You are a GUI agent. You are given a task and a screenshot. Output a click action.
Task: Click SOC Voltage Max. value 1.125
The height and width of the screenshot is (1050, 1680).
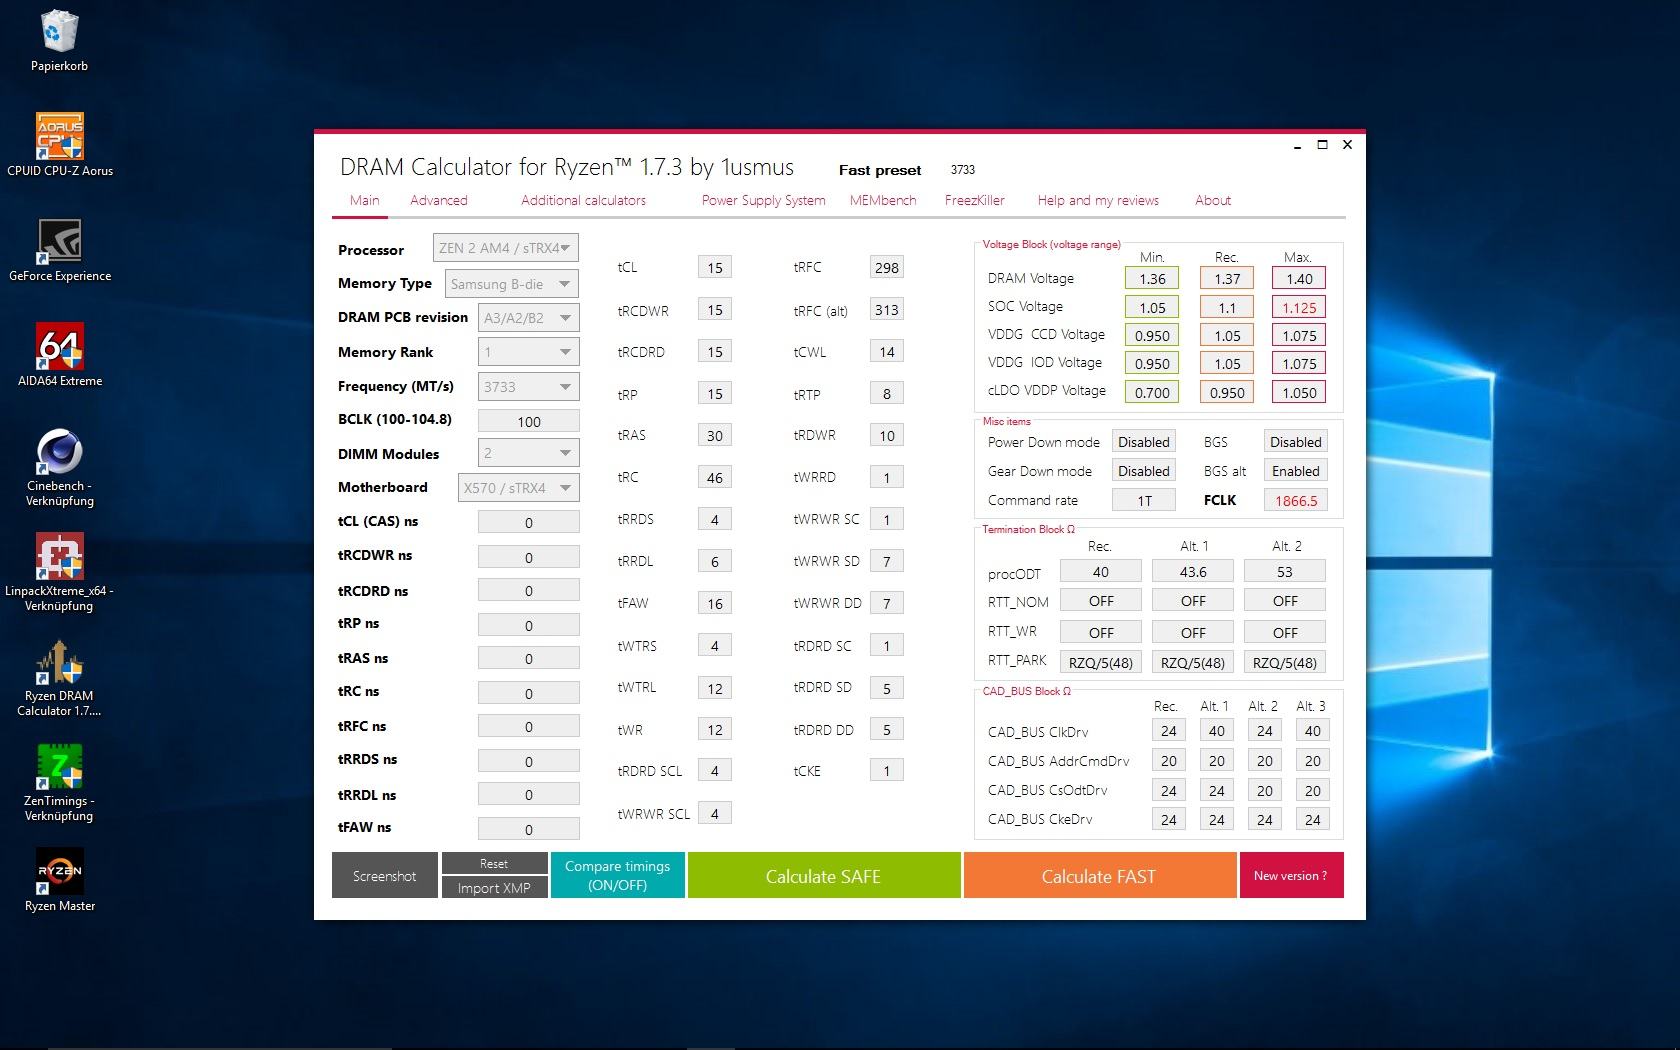(1299, 307)
